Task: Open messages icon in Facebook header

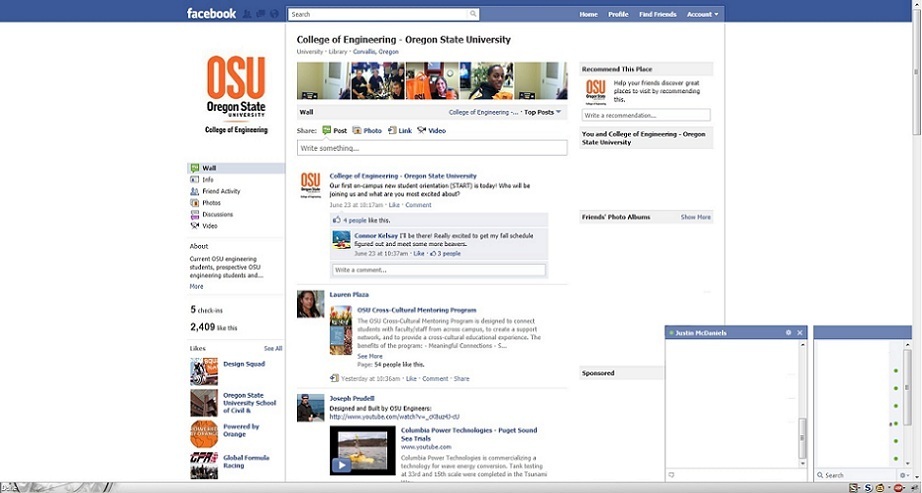Action: click(260, 14)
